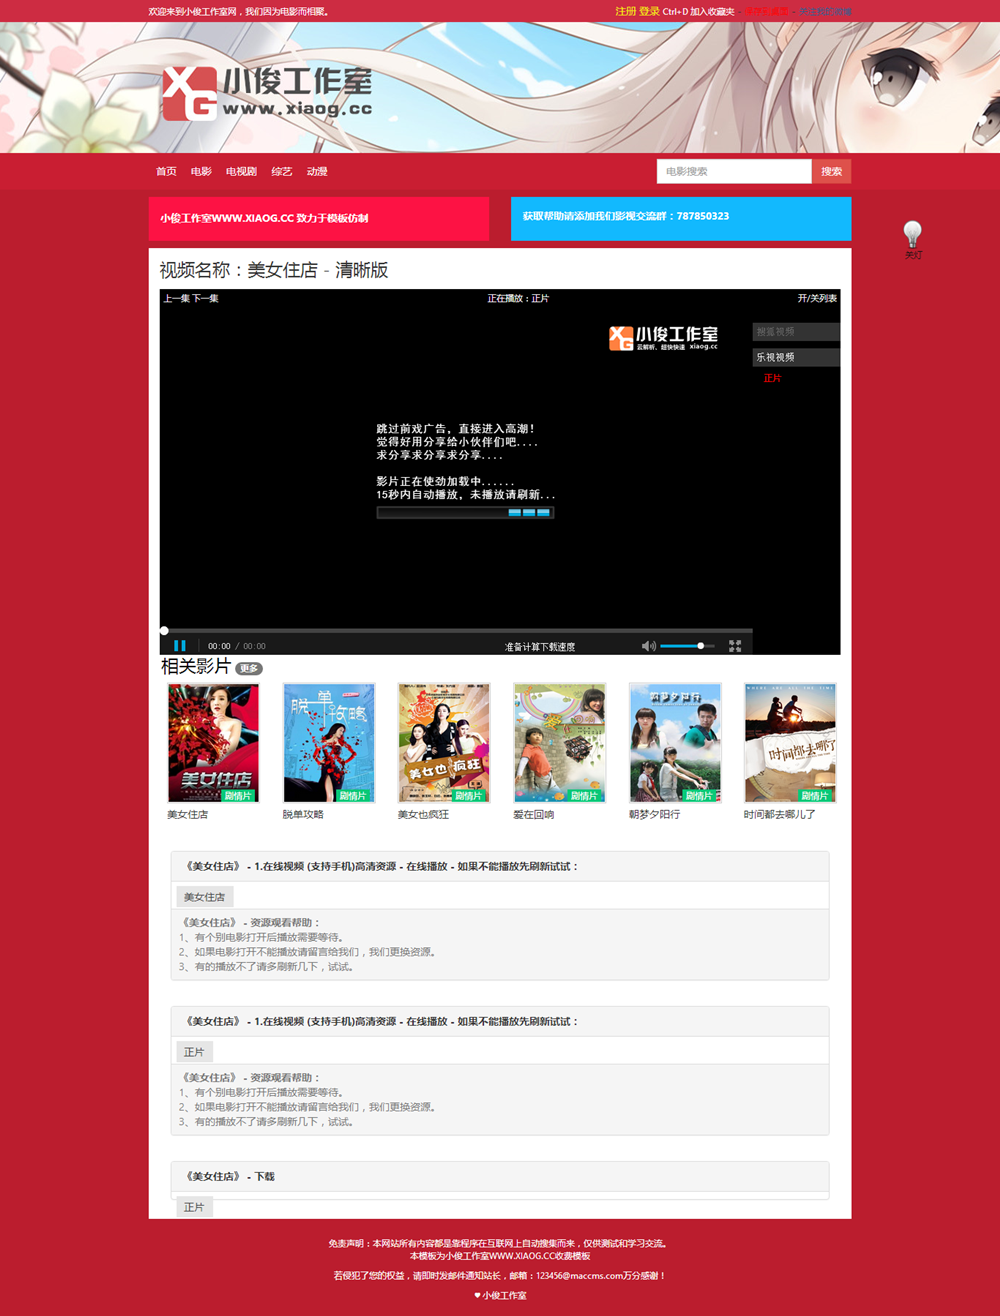This screenshot has width=1000, height=1316.
Task: Click 脱单攻略 title text under poster
Action: click(303, 814)
